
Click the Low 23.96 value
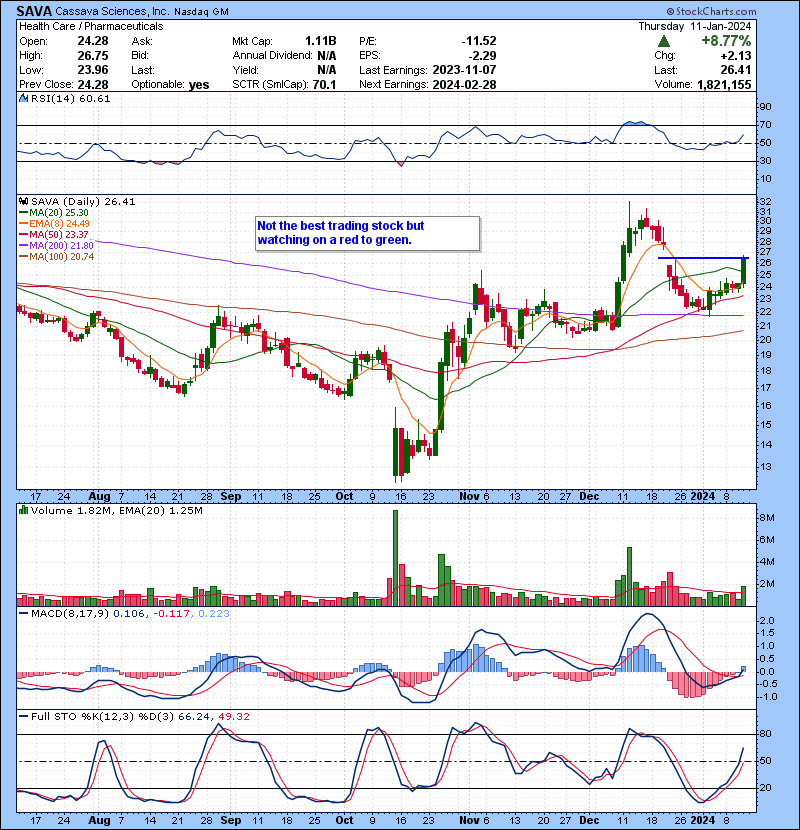click(x=93, y=70)
